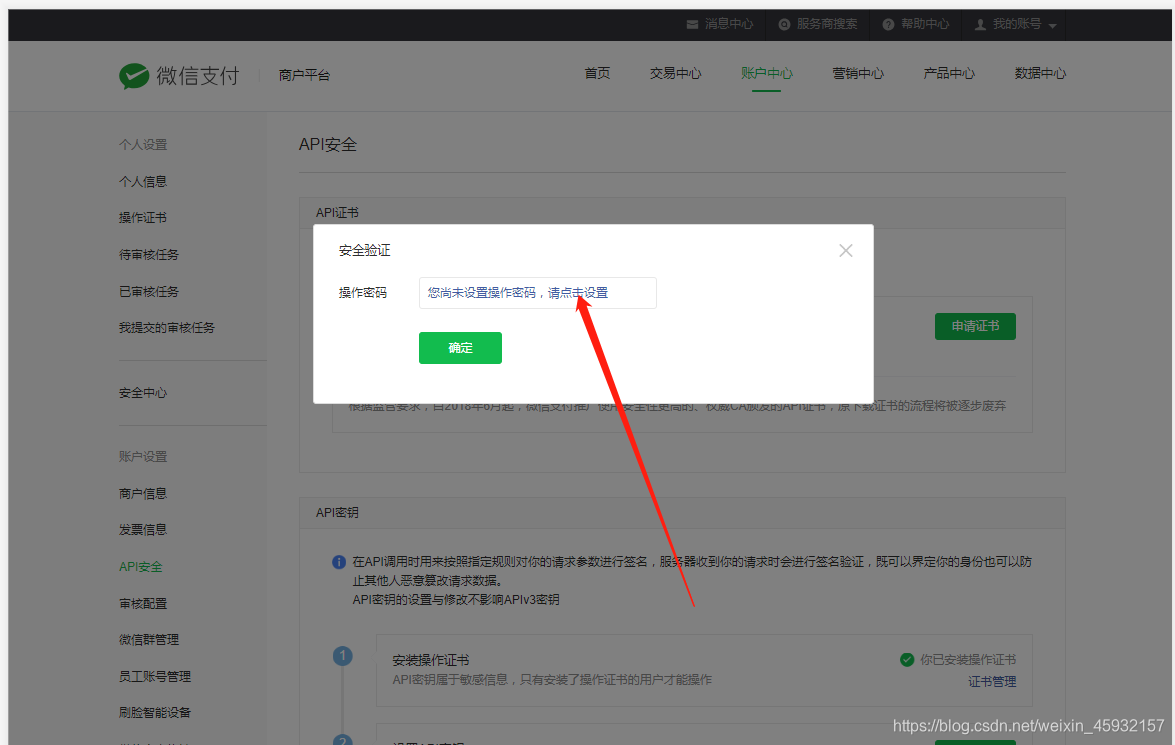The width and height of the screenshot is (1175, 745).
Task: Click green check icon beside 你已安装操作证书
Action: [907, 660]
